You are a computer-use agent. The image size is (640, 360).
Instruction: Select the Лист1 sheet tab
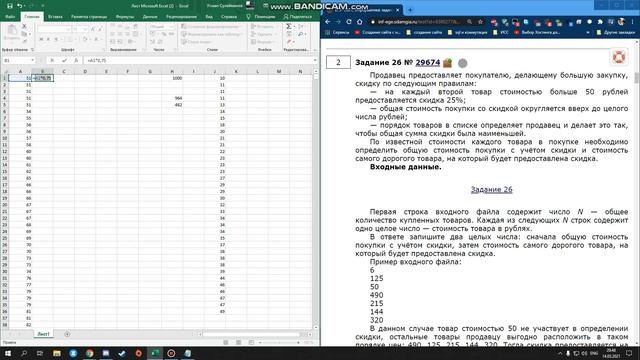(43, 334)
